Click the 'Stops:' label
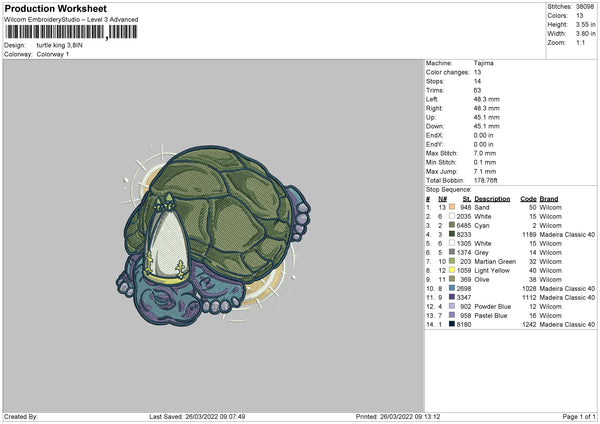Image resolution: width=600 pixels, height=424 pixels. [435, 81]
